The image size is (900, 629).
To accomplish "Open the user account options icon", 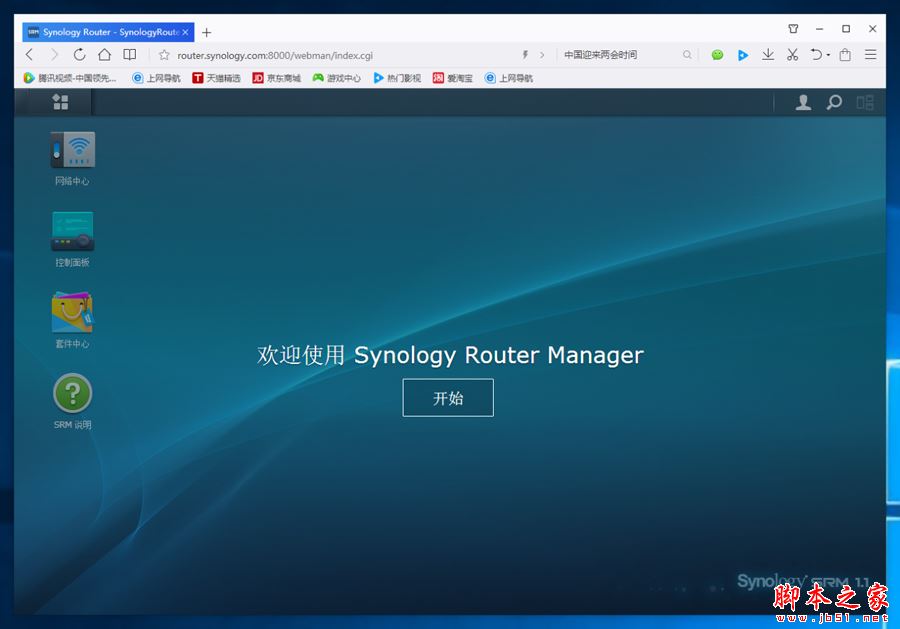I will pos(803,103).
